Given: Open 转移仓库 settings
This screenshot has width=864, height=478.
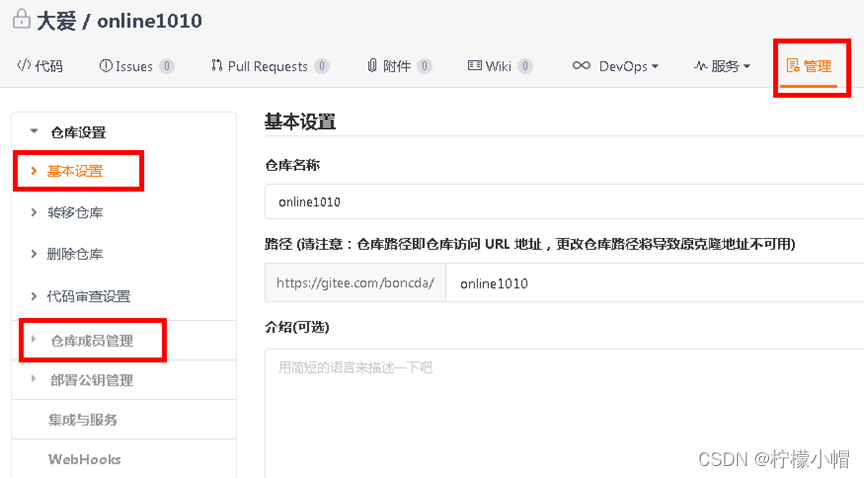Looking at the screenshot, I should pos(75,213).
